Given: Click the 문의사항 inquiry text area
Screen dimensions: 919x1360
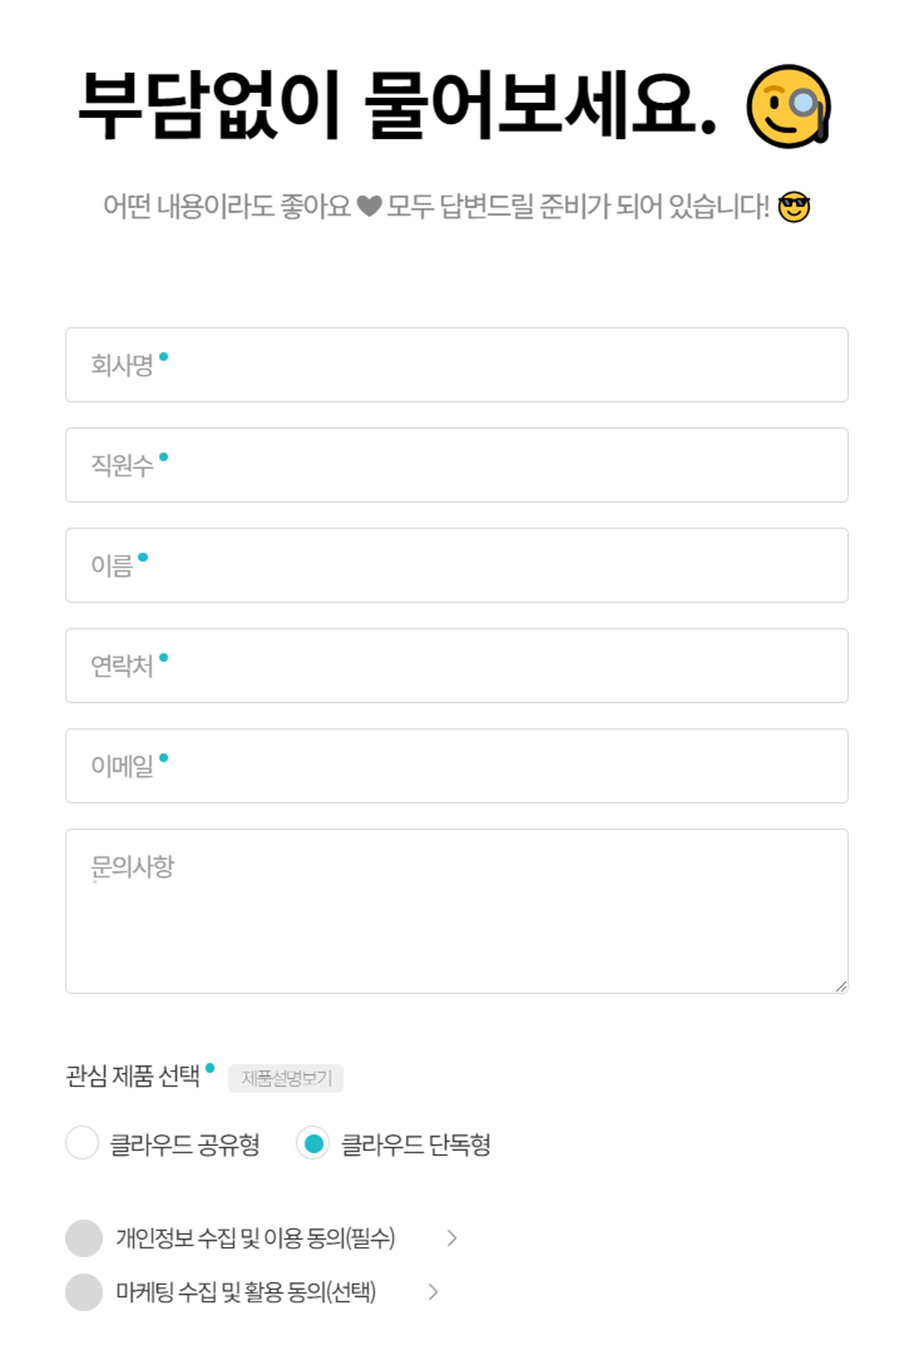Looking at the screenshot, I should [456, 910].
